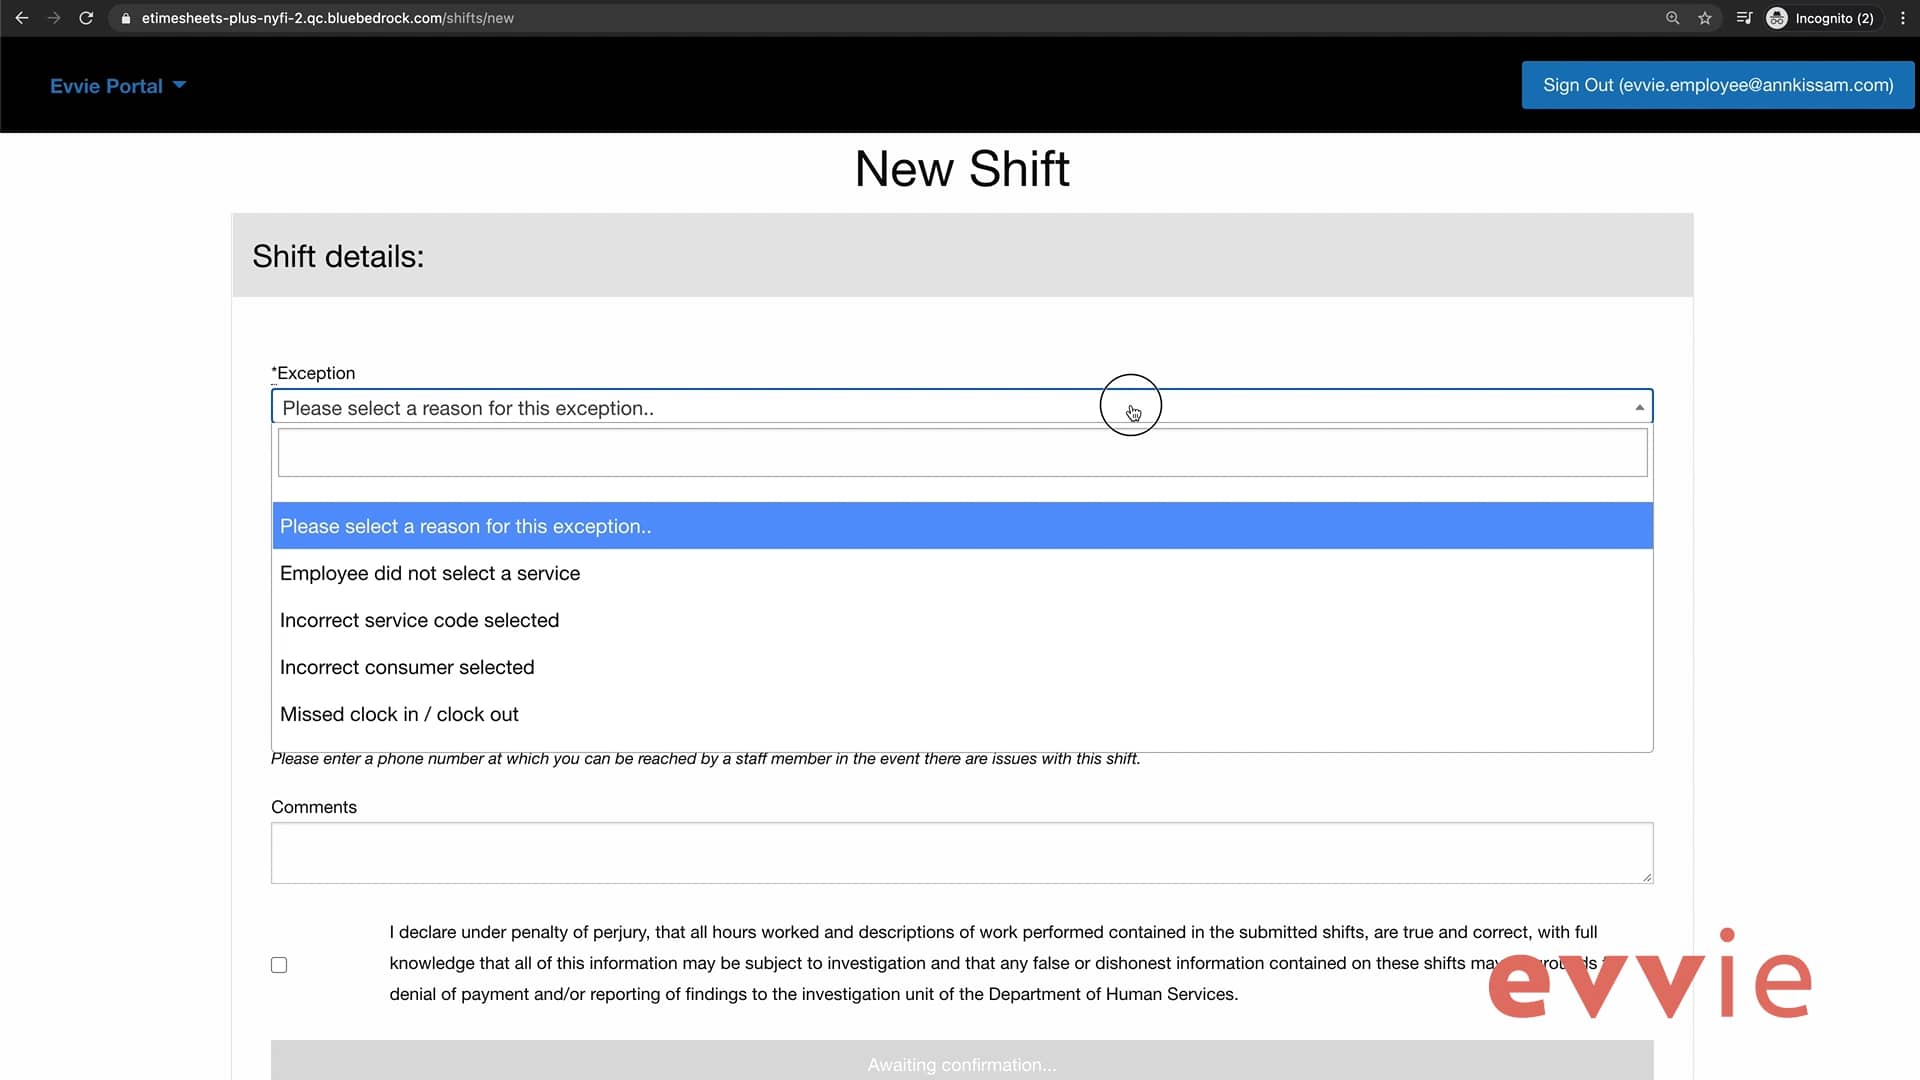Select 'Incorrect consumer selected' option
1920x1080 pixels.
(407, 667)
